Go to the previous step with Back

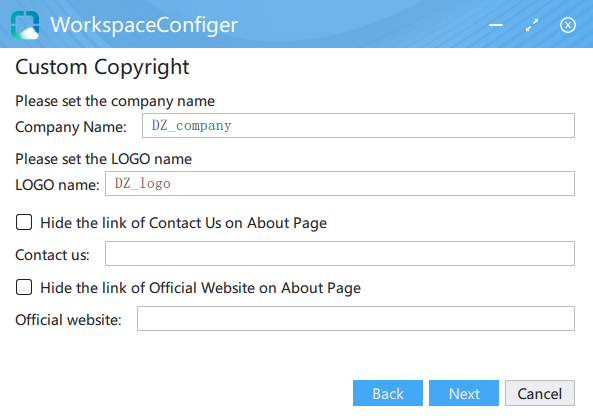click(388, 393)
